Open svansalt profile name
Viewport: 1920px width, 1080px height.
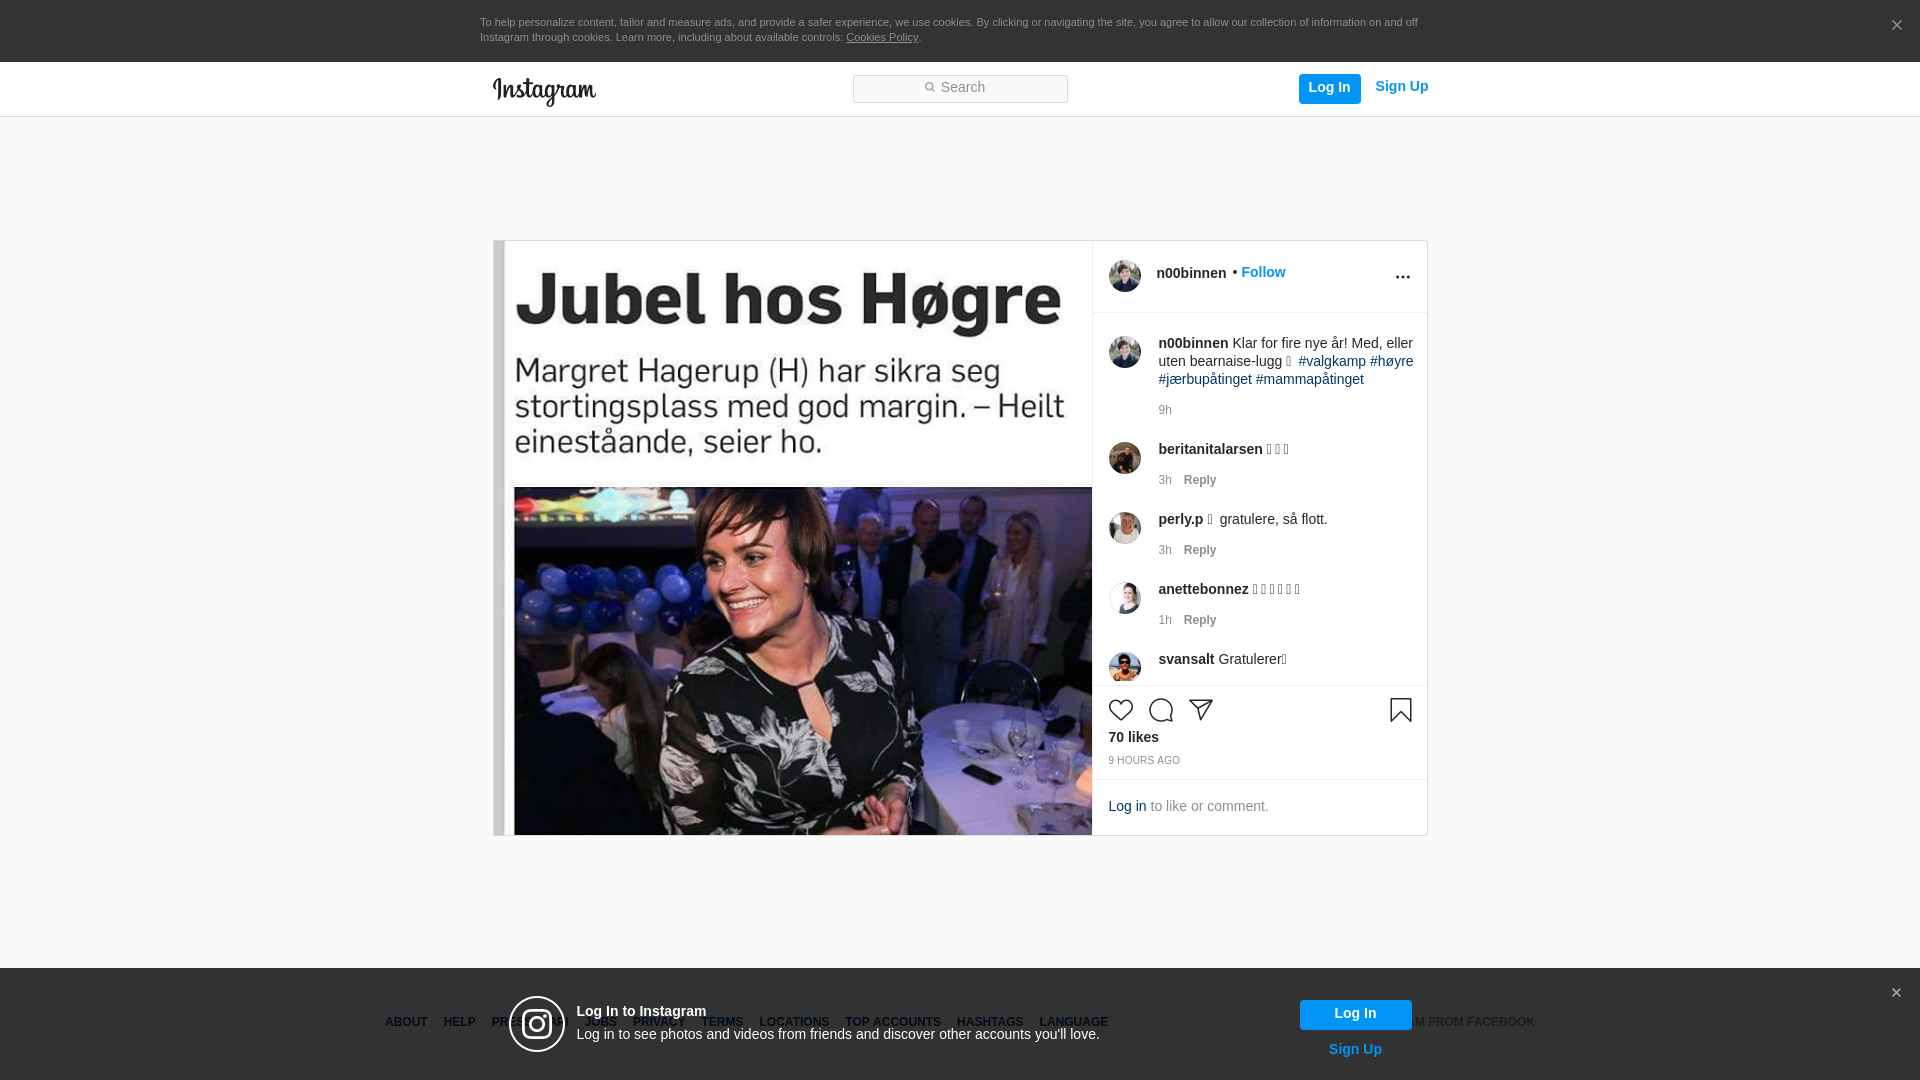tap(1186, 659)
